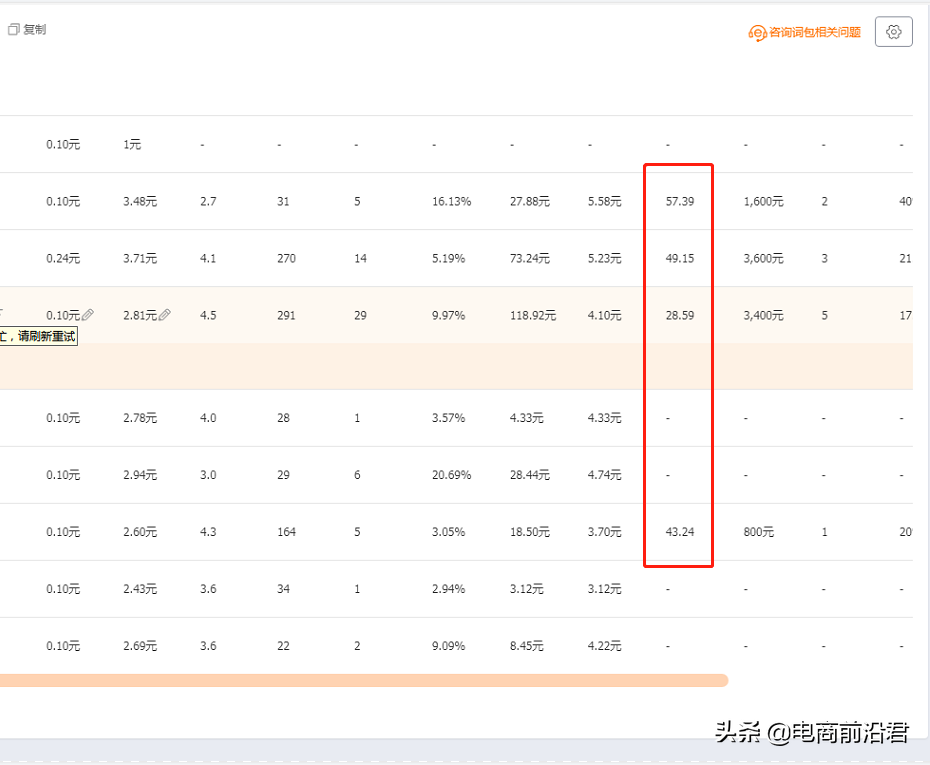
Task: Click the 27.88元 cost cell
Action: click(530, 202)
